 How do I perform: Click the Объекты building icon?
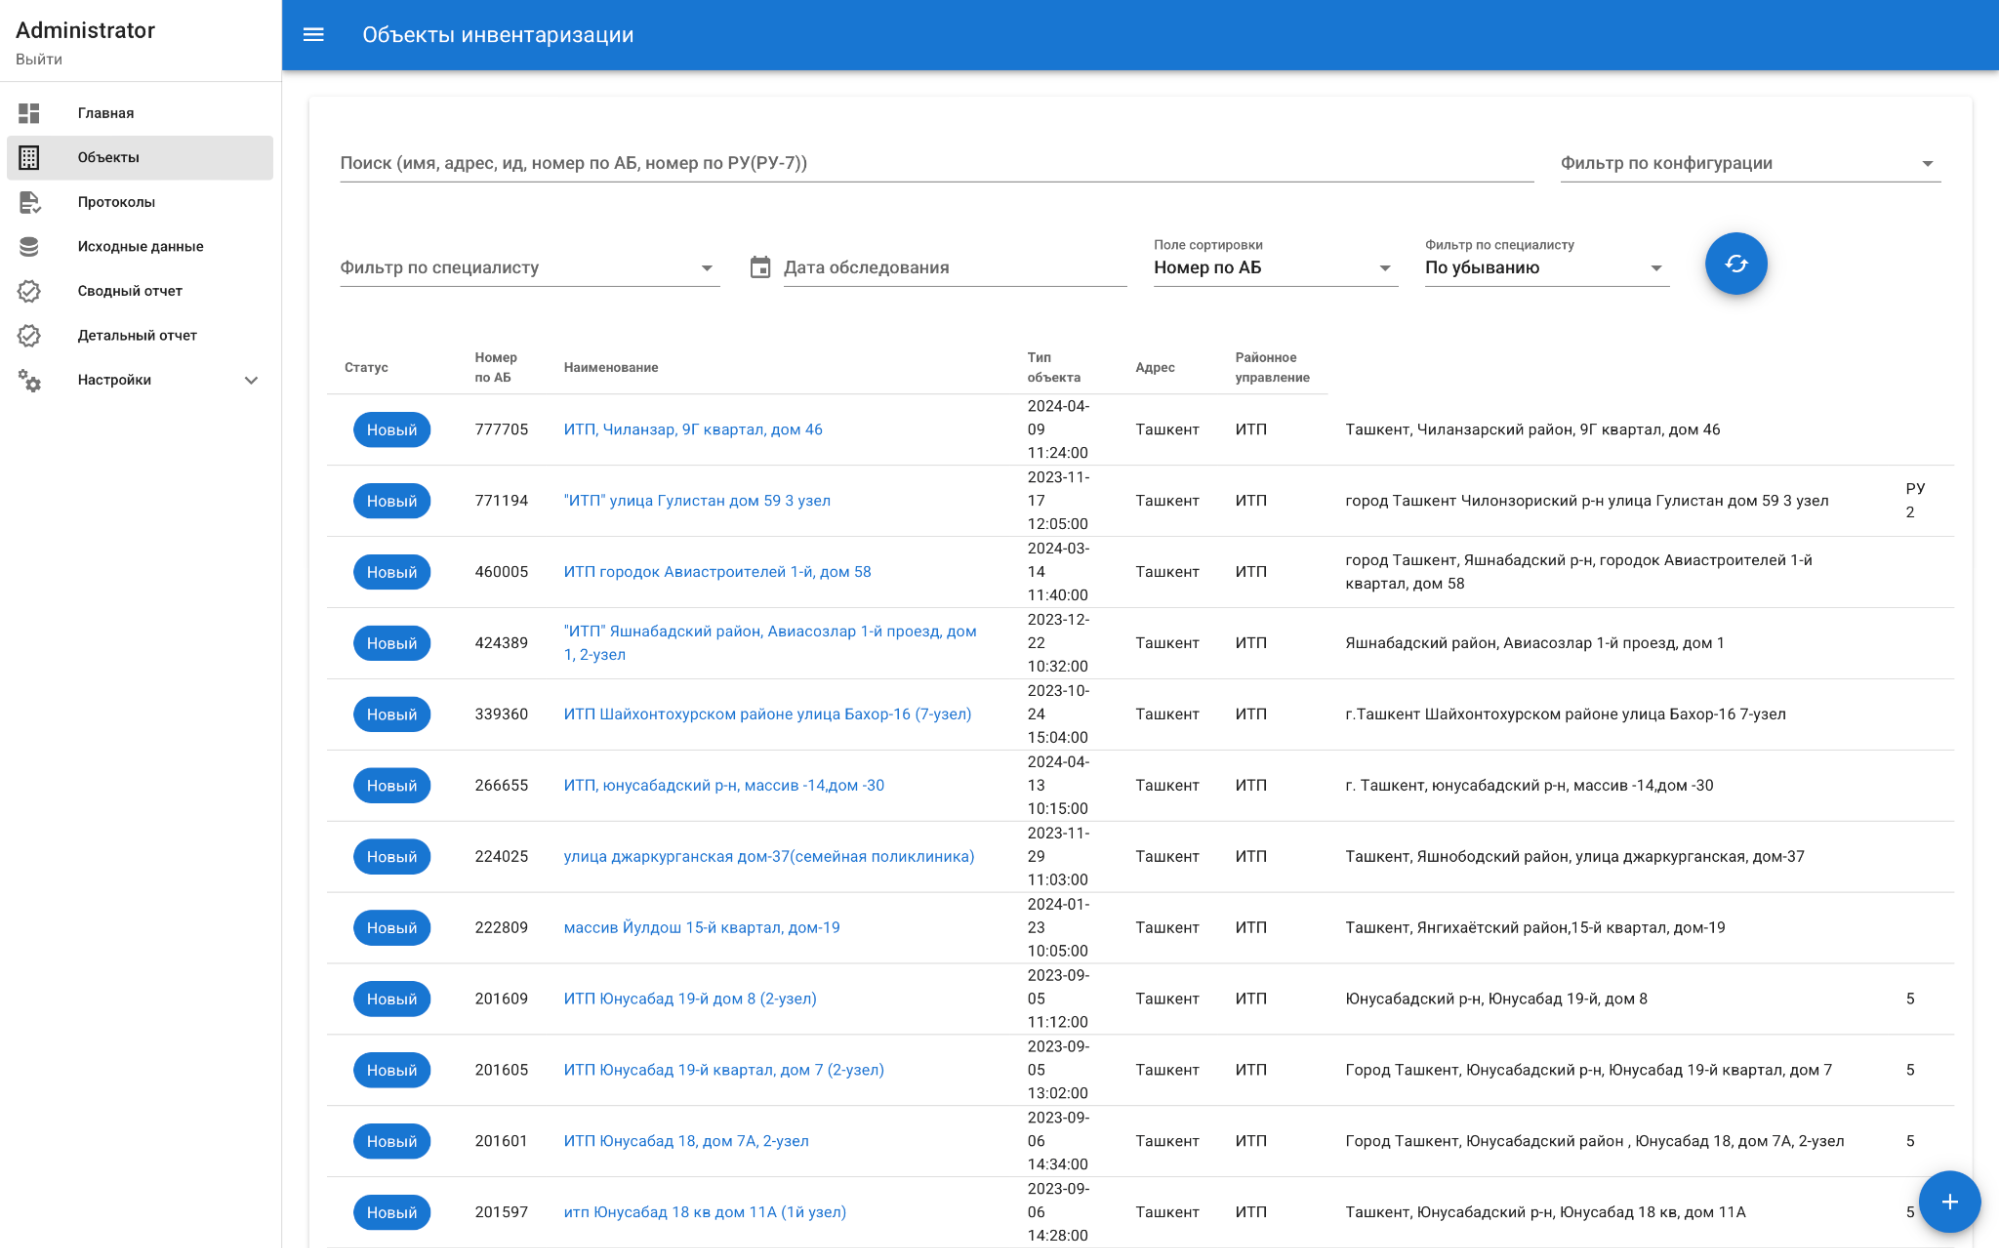(x=29, y=157)
